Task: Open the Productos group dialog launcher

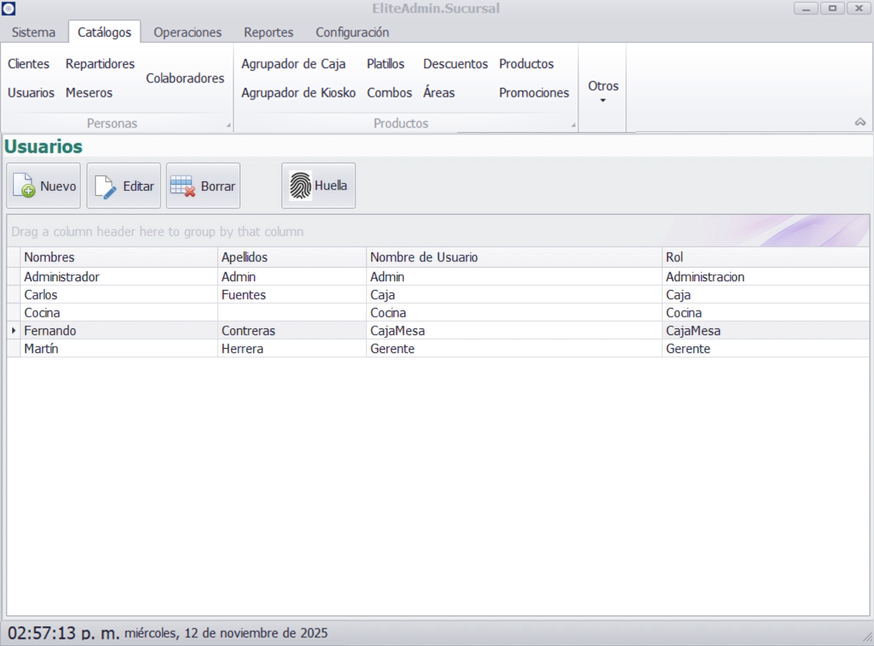Action: coord(573,126)
